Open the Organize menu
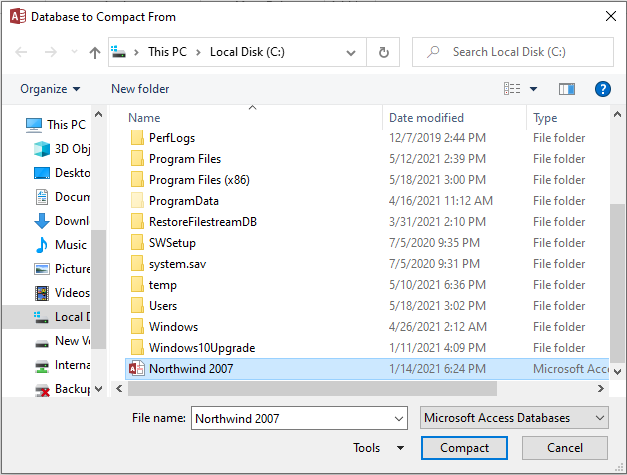627x475 pixels. [50, 89]
